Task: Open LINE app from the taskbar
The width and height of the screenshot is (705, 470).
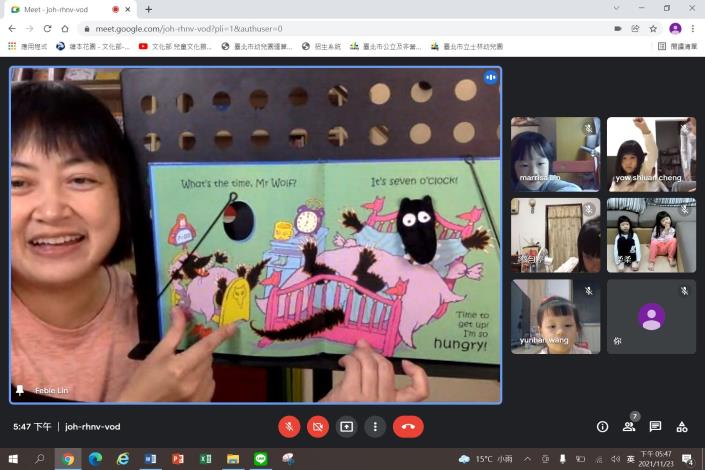Action: click(260, 459)
